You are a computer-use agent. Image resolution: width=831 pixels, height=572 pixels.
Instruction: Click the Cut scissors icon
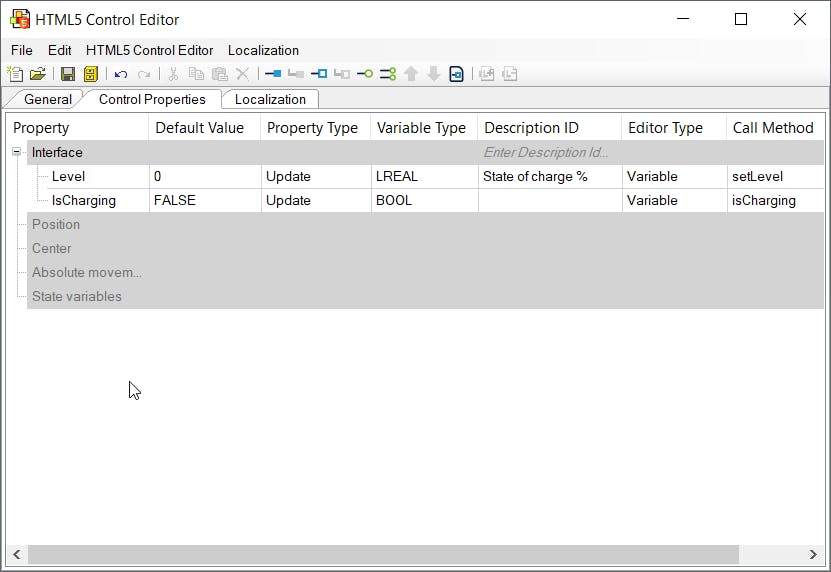click(173, 74)
